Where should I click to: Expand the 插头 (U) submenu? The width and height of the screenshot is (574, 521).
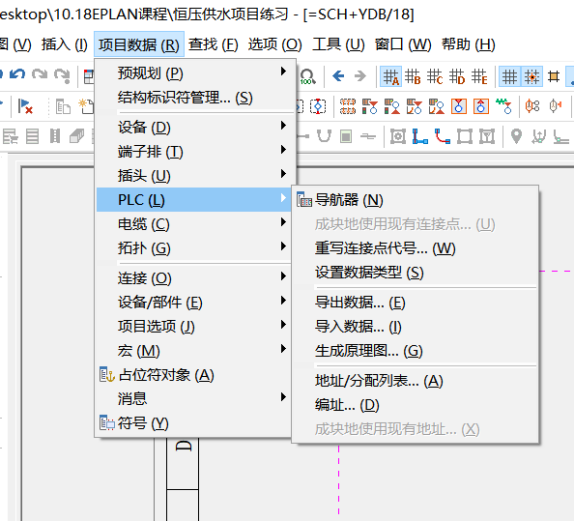pyautogui.click(x=196, y=176)
